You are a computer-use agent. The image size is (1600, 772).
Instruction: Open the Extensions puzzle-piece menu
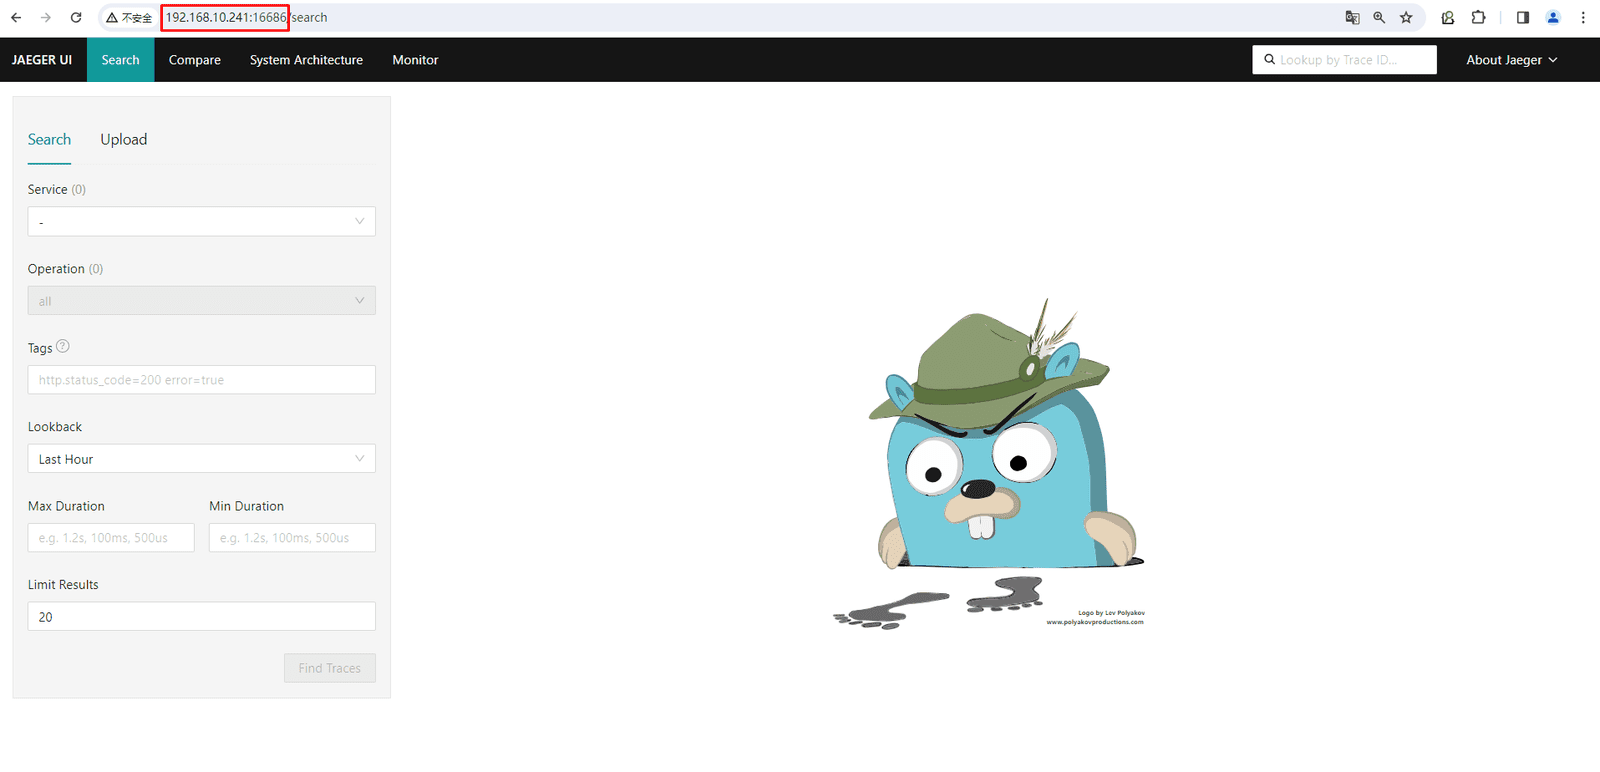(x=1478, y=17)
